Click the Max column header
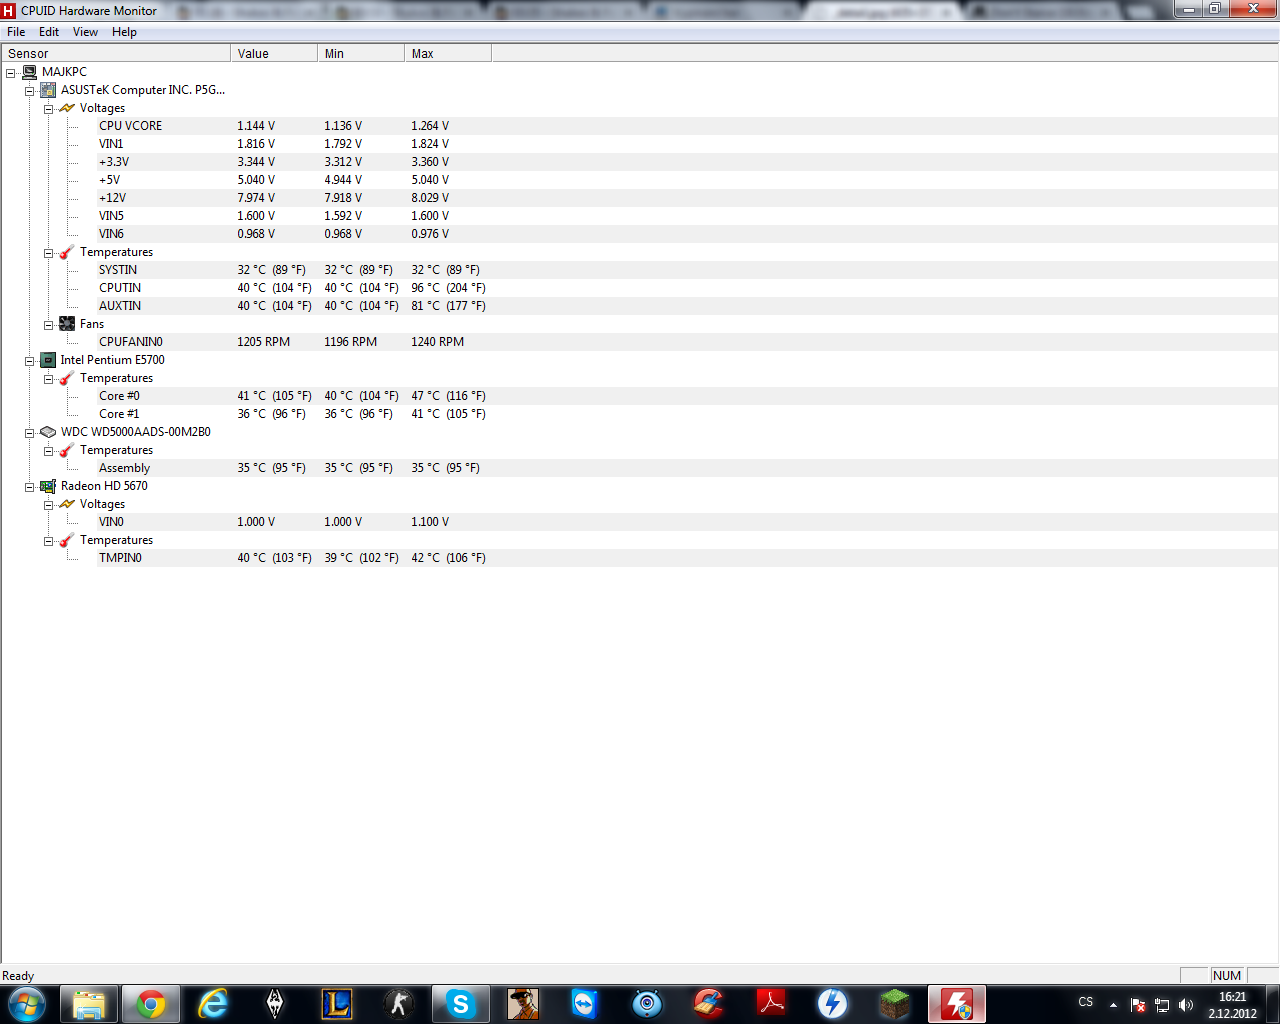1280x1024 pixels. (x=447, y=54)
